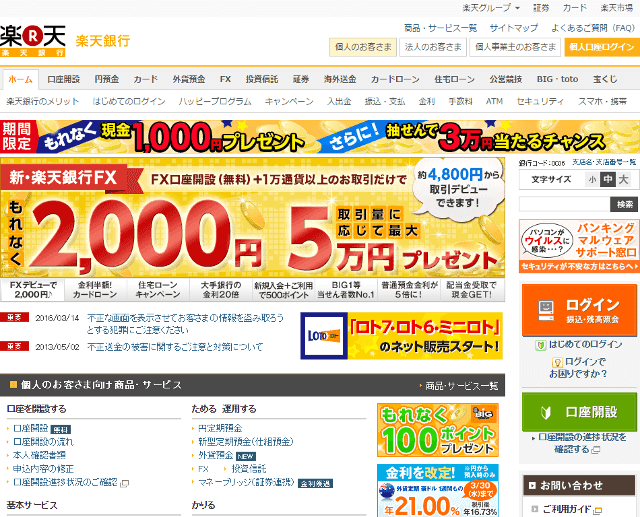
Task: Click the green 口座開設 button
Action: 579,412
